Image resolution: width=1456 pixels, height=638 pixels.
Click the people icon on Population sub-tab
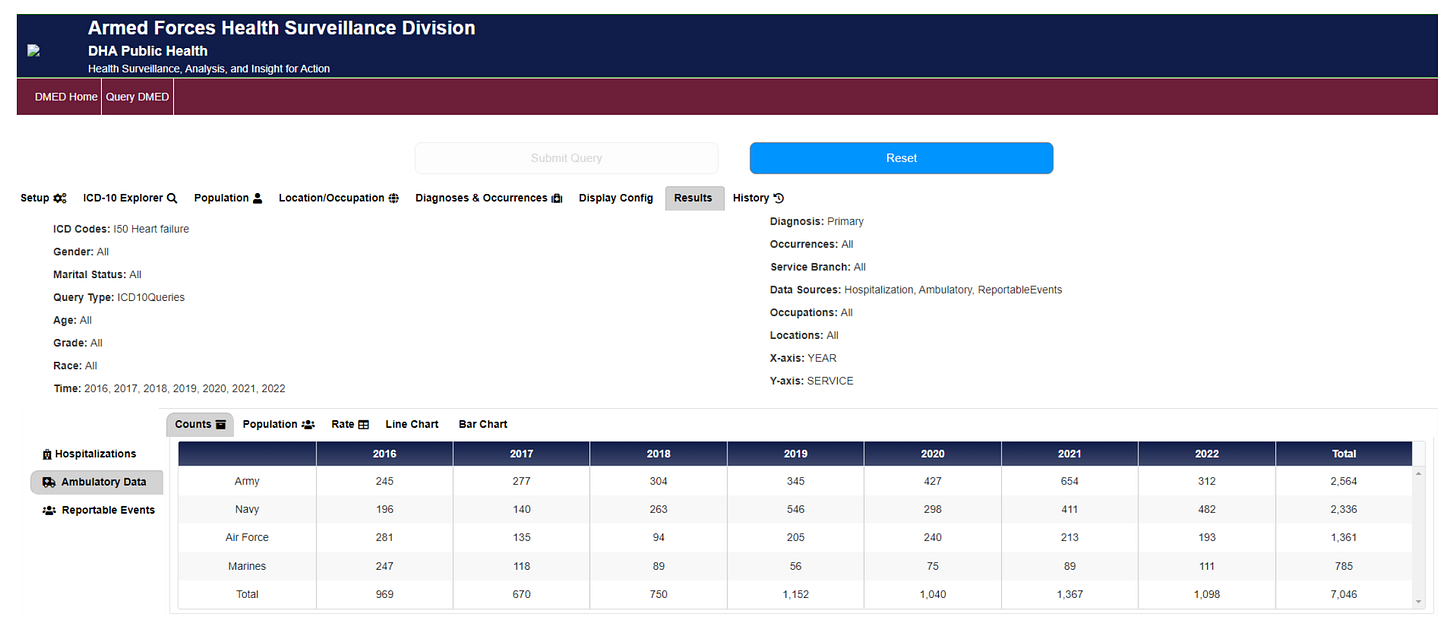pos(308,424)
